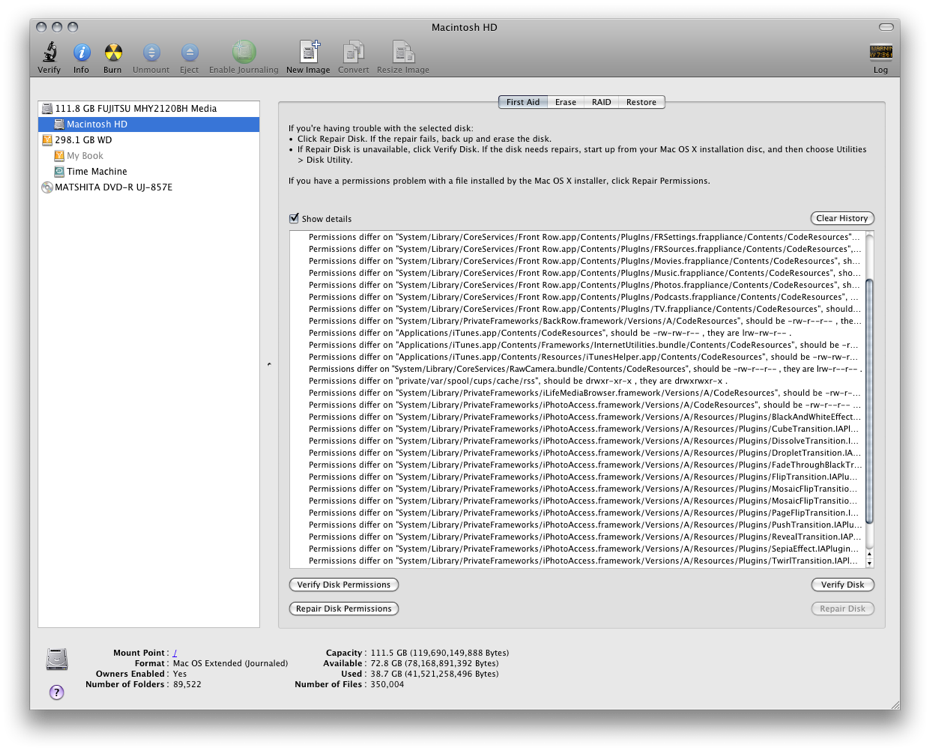Click Verify Disk Permissions button
The height and width of the screenshot is (751, 930).
[x=344, y=585]
